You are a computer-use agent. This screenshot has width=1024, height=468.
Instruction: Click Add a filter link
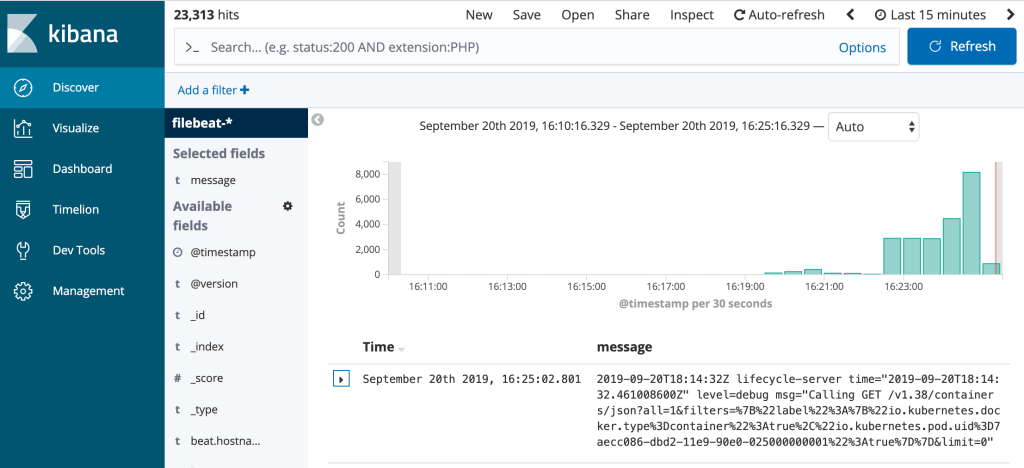pos(213,90)
